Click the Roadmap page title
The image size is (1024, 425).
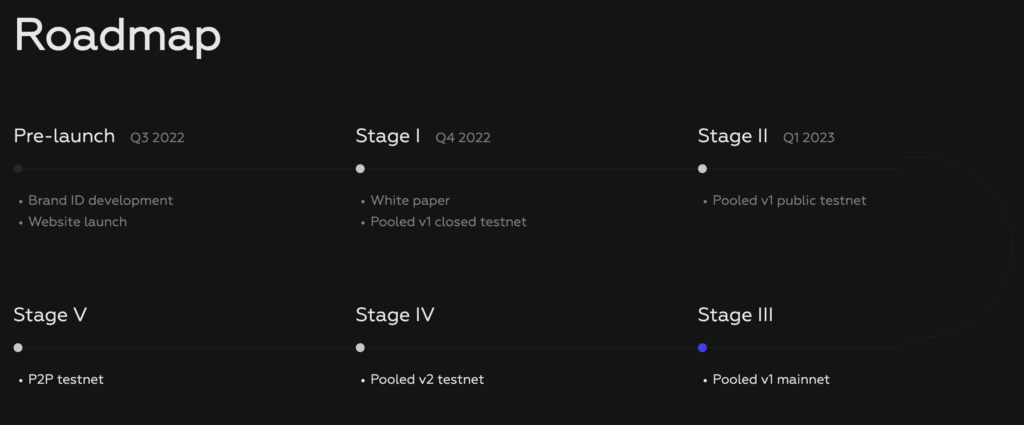(118, 35)
